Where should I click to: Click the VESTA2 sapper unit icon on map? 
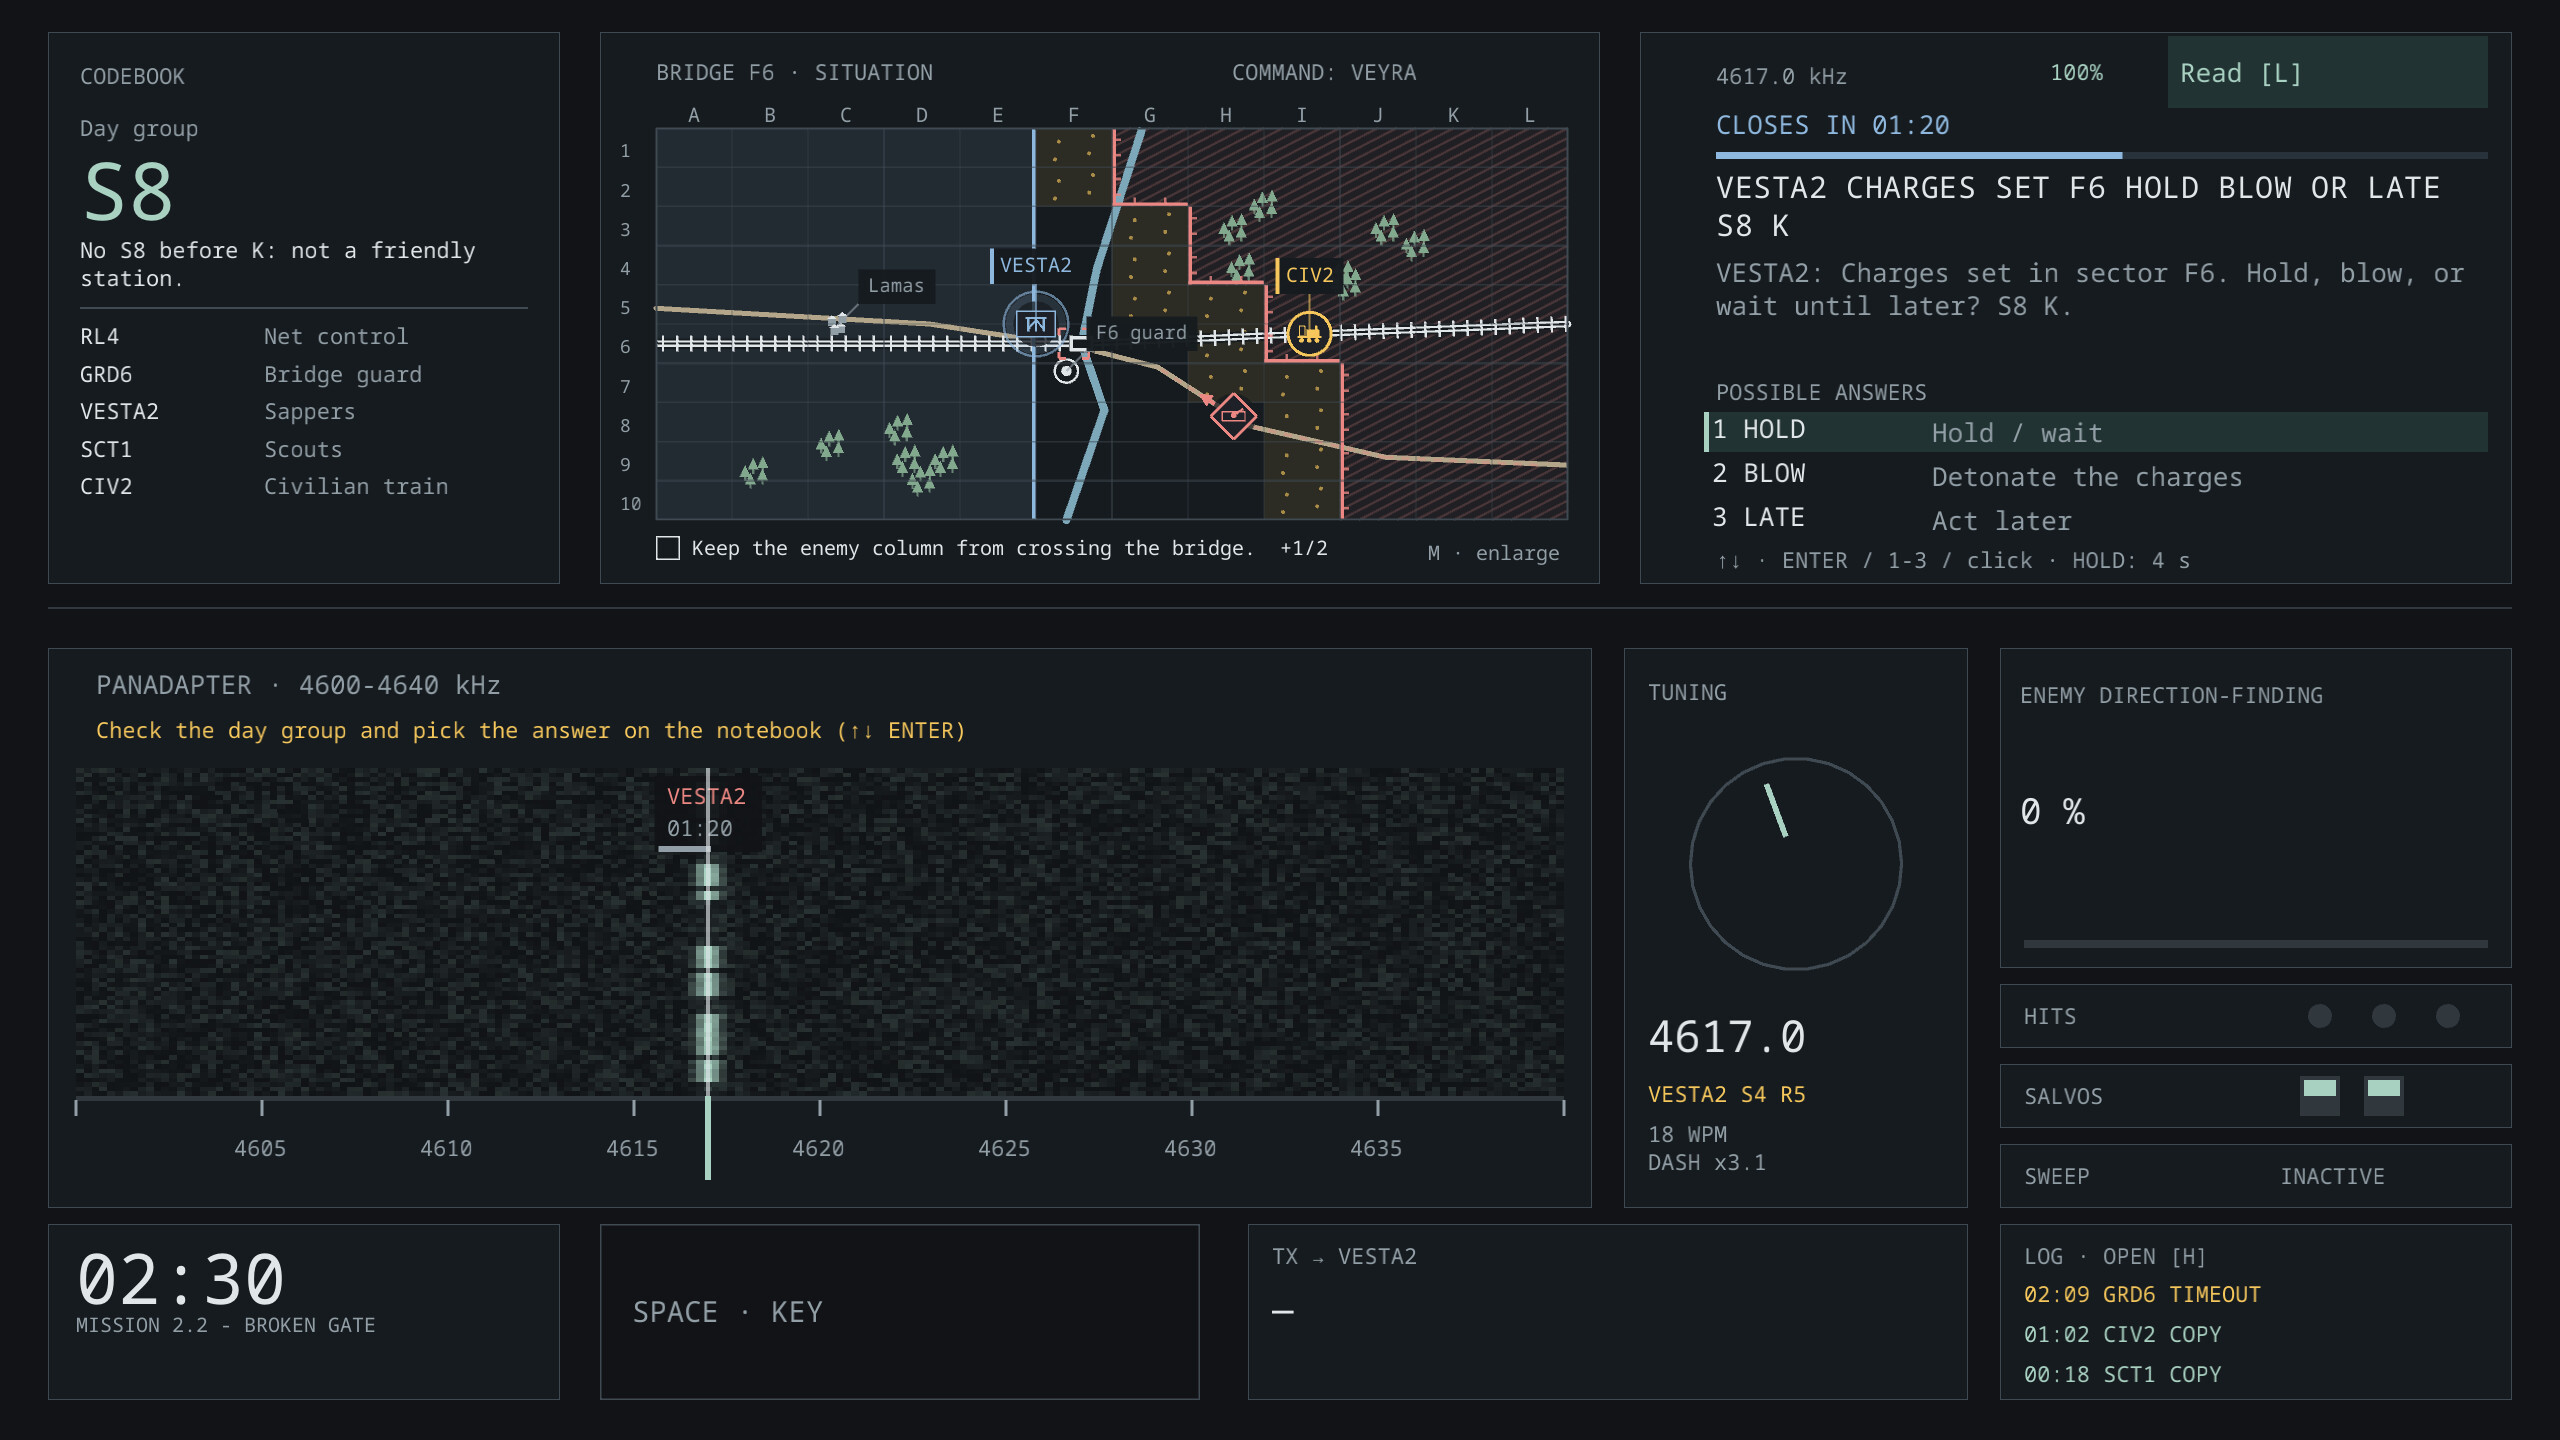pos(1036,323)
